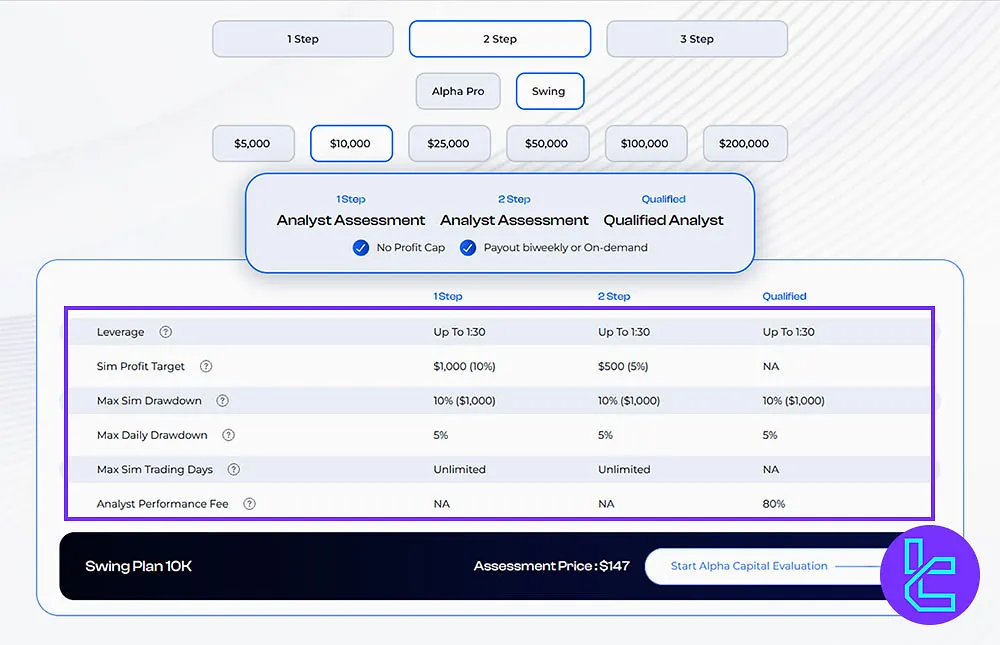Click the No Profit Cap checkmark icon
The height and width of the screenshot is (645, 1000).
[361, 248]
